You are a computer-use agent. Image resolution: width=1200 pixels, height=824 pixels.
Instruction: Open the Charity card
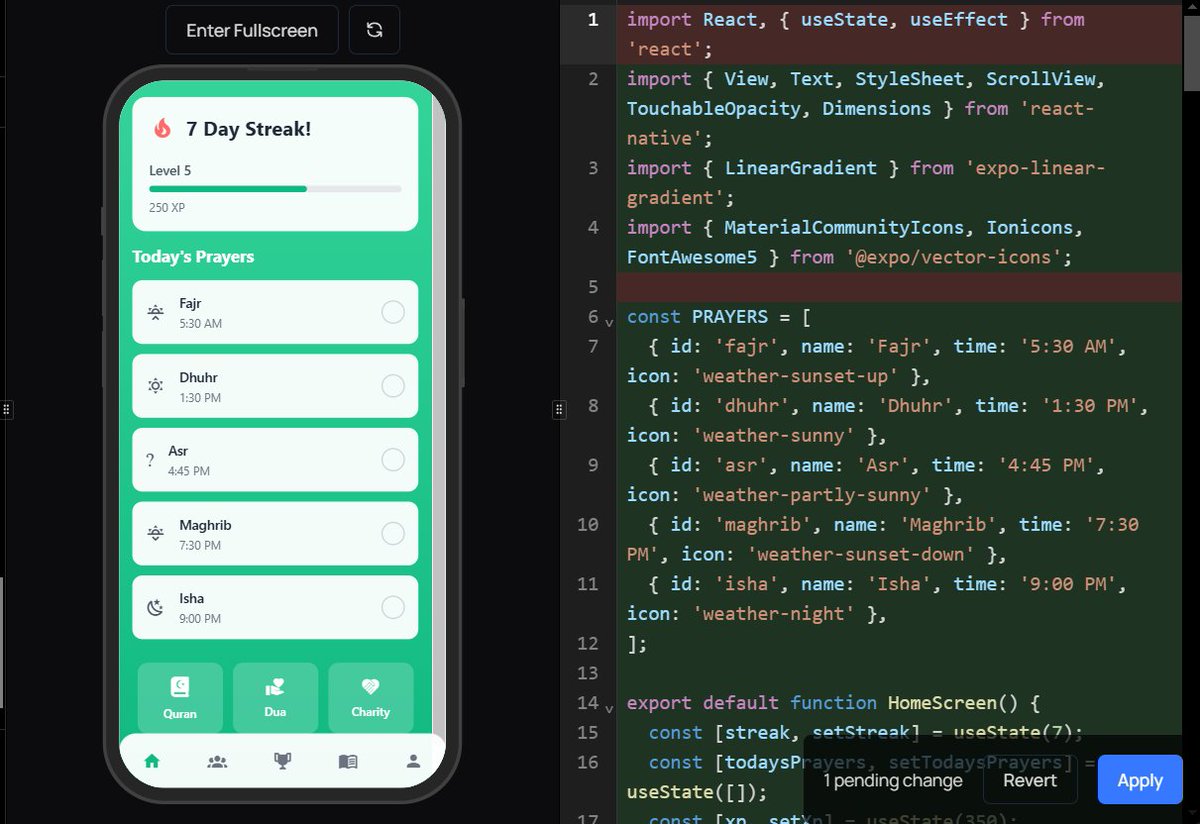(x=370, y=697)
